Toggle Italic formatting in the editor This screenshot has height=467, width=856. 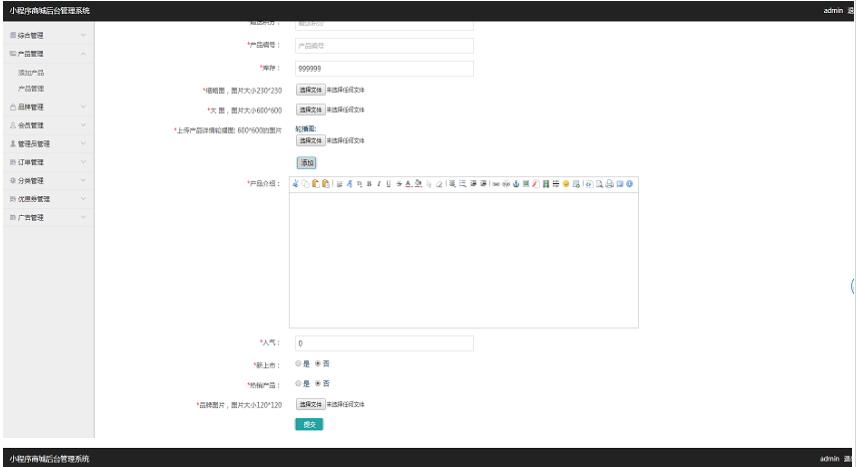click(x=379, y=184)
